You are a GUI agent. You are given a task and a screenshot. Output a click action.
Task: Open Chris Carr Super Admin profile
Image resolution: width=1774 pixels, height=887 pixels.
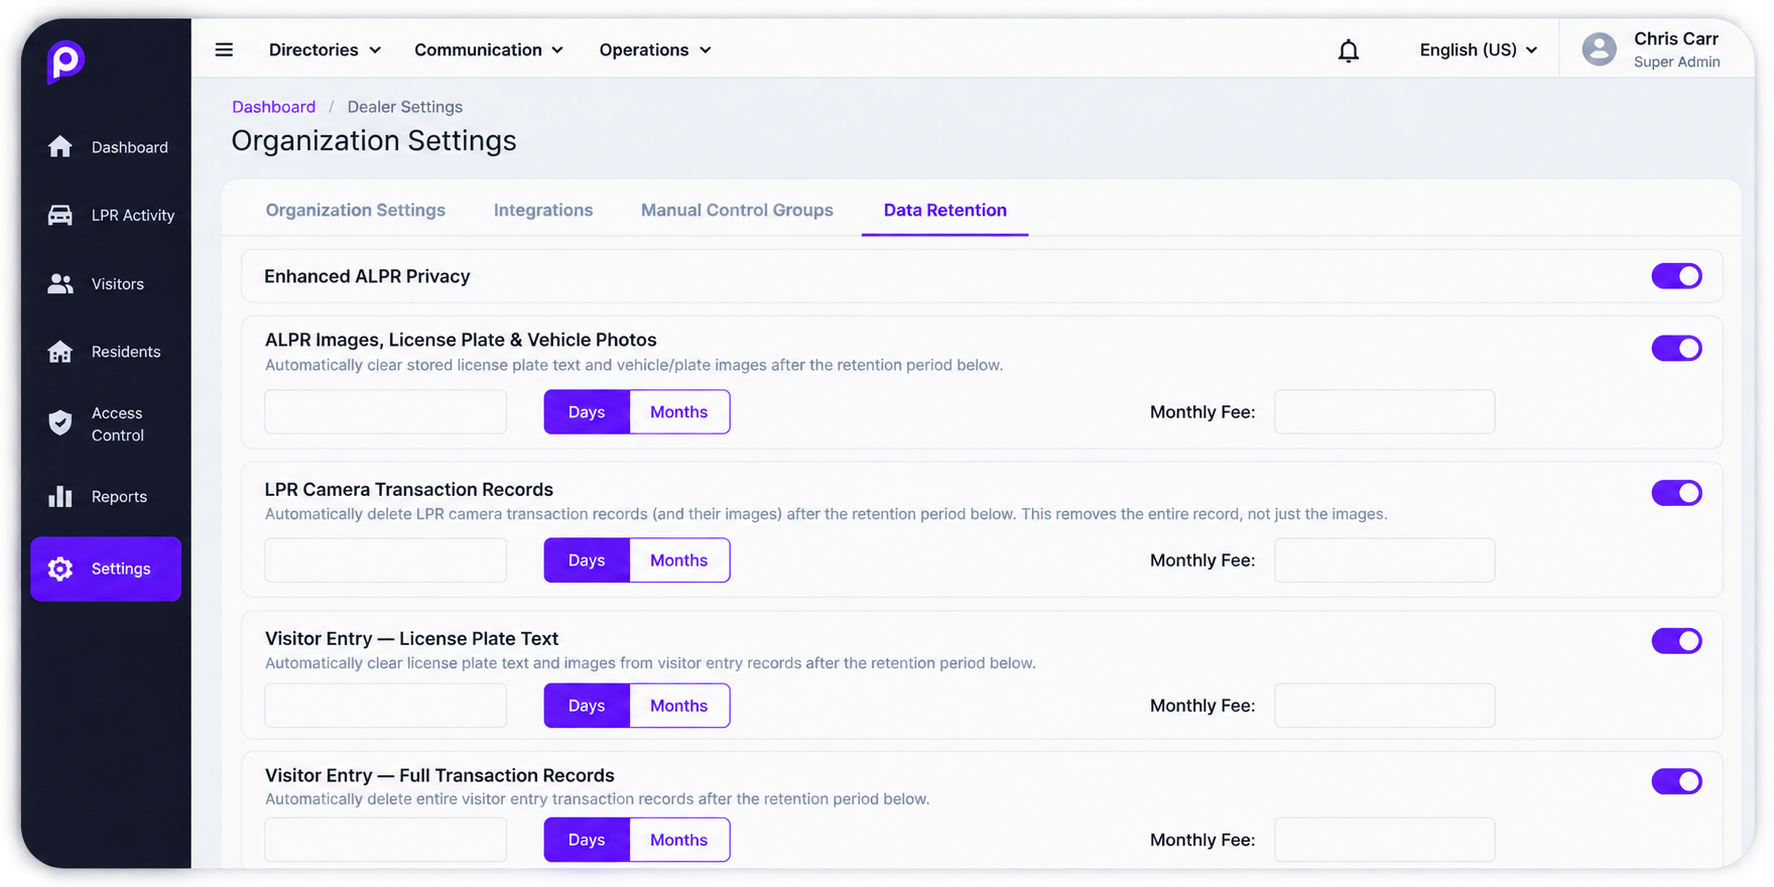pos(1652,49)
